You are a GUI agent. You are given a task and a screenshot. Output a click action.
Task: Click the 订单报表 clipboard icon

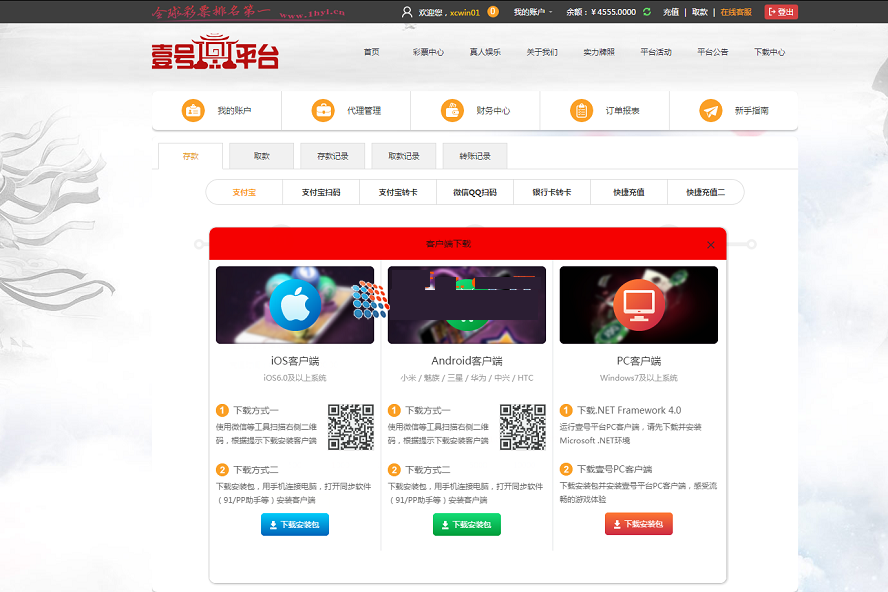point(581,111)
